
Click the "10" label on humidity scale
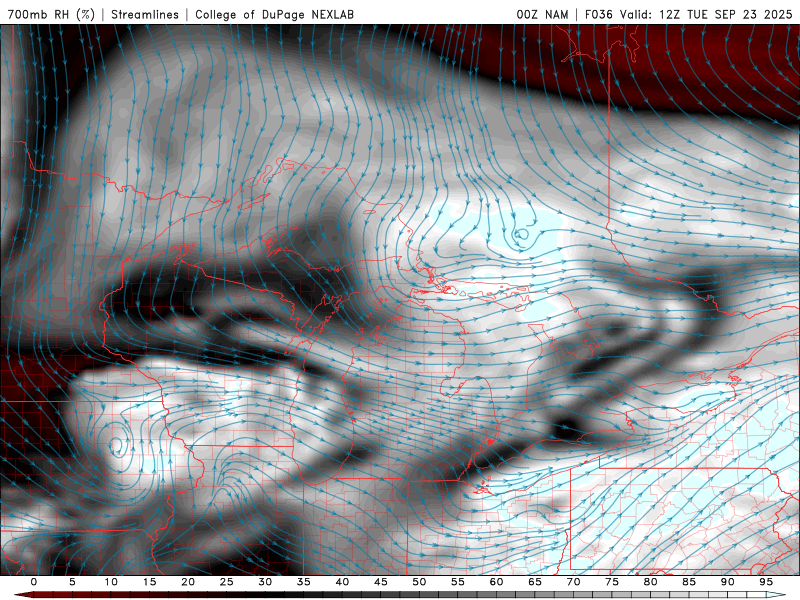pos(111,582)
